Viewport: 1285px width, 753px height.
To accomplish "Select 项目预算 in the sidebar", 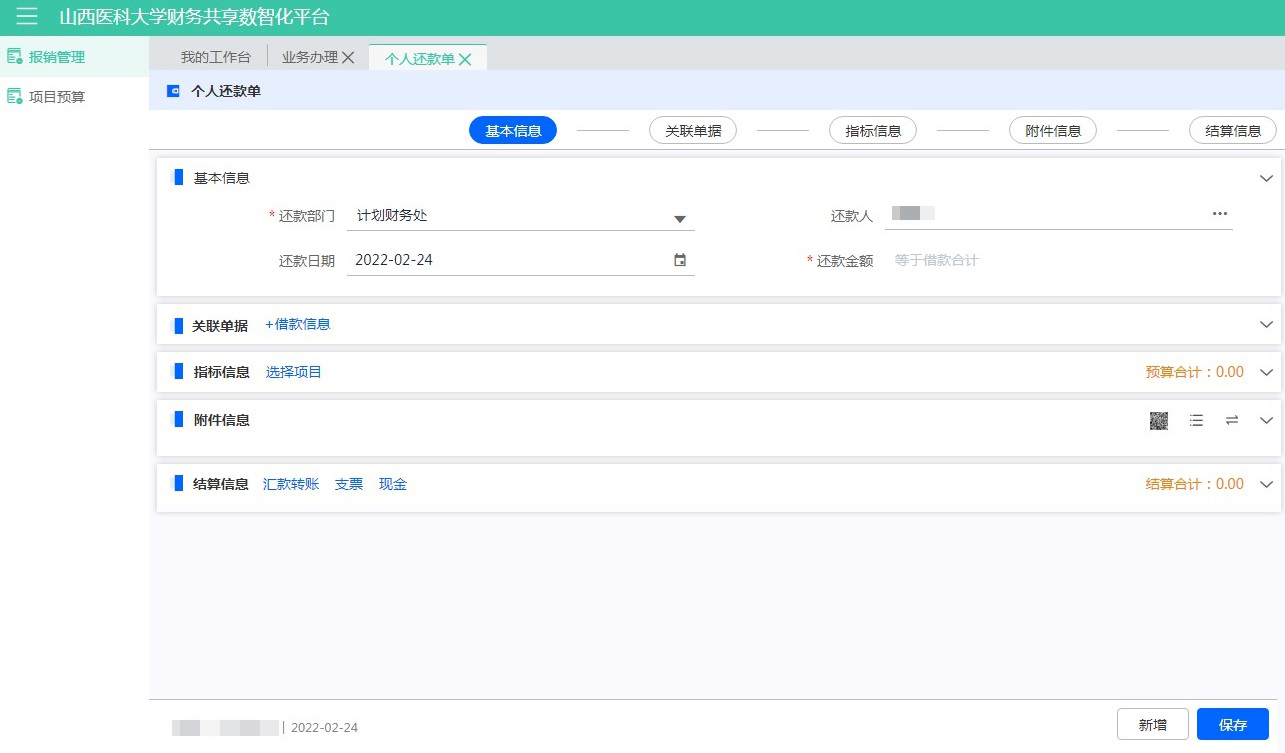I will tap(57, 97).
